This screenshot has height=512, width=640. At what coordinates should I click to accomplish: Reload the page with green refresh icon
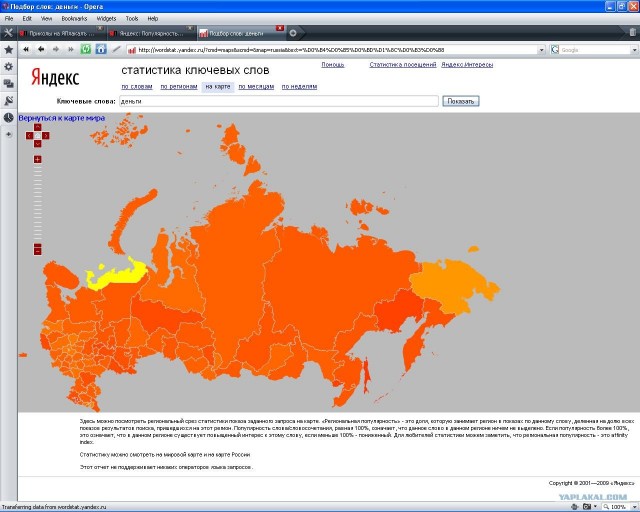[86, 49]
